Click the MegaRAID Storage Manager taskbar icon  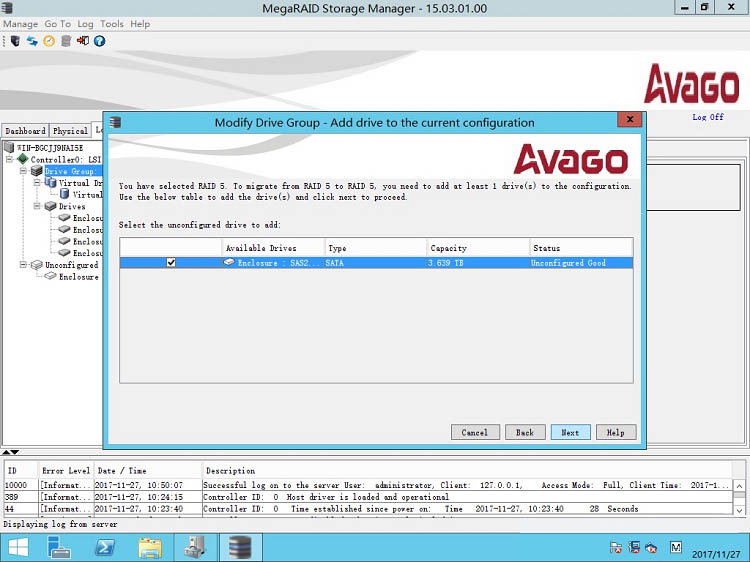[240, 547]
